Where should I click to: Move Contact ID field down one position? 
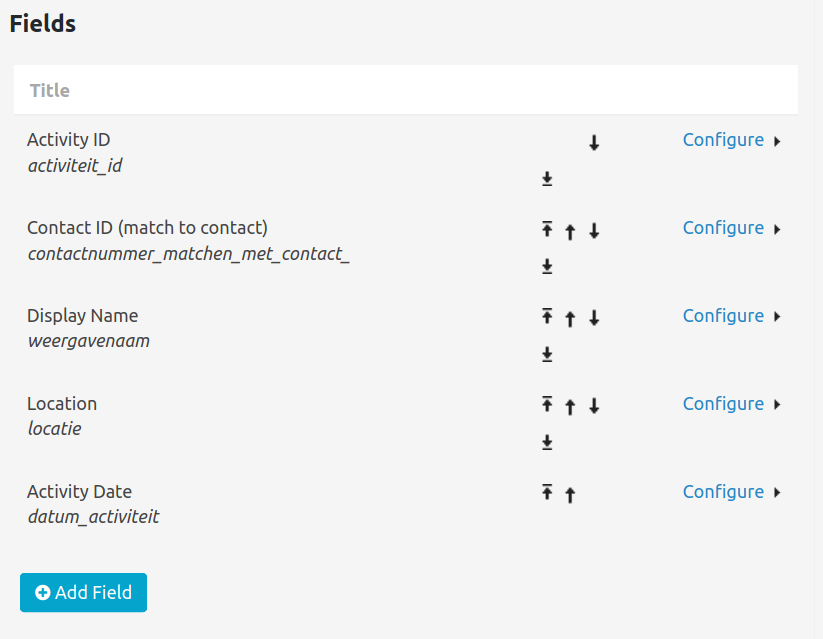(594, 231)
